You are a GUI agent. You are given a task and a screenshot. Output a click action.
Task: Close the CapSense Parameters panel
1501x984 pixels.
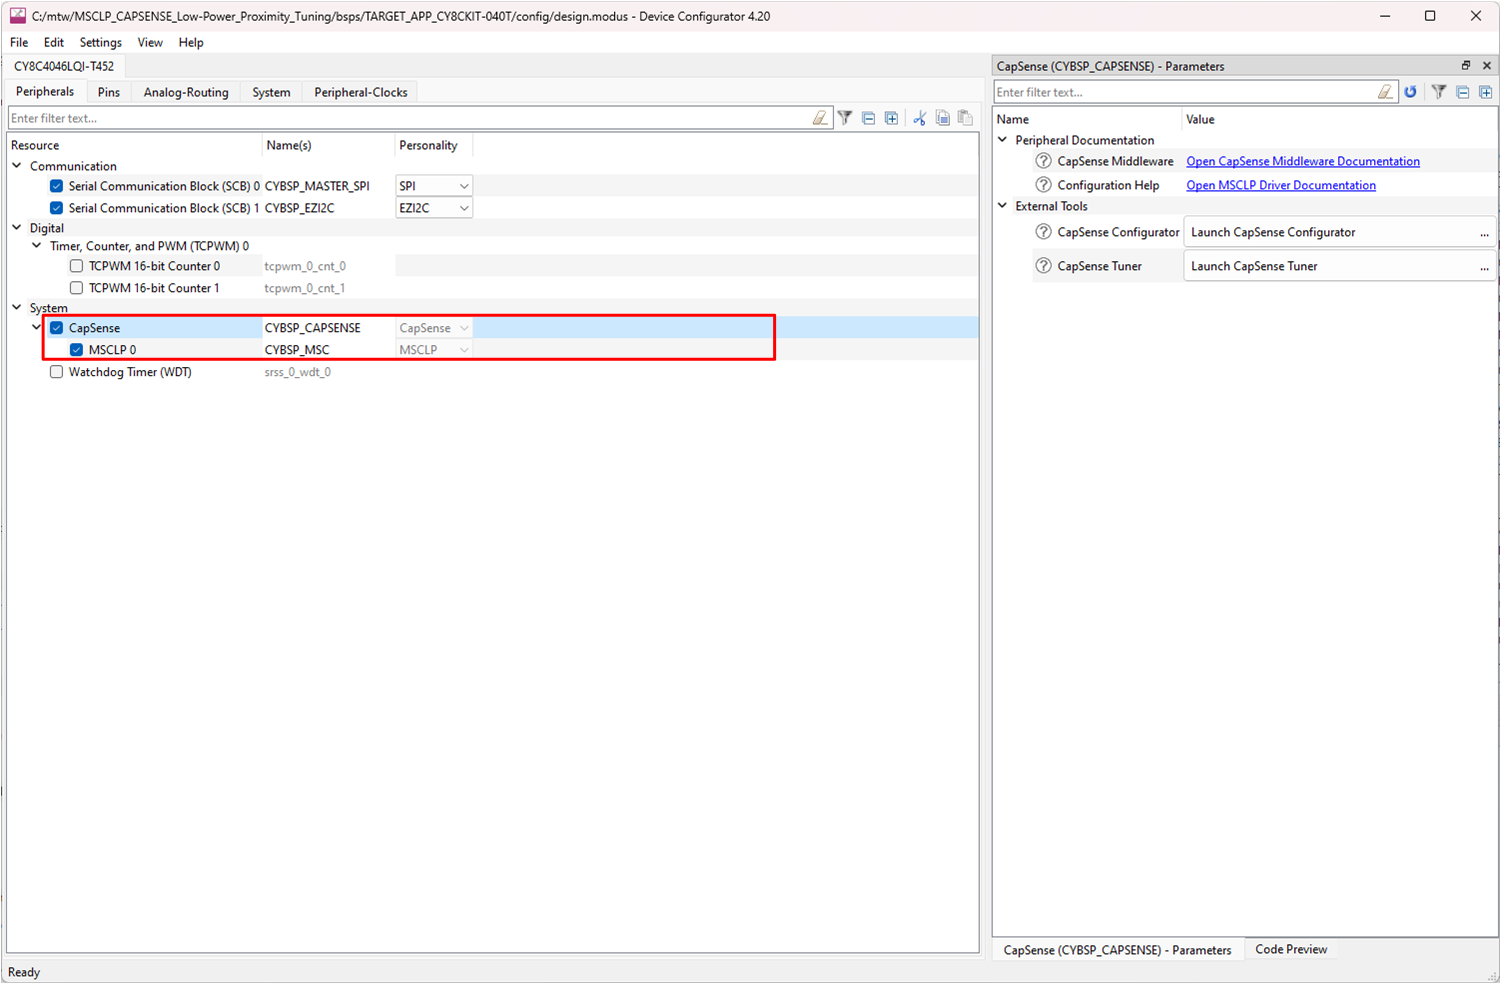[1486, 66]
